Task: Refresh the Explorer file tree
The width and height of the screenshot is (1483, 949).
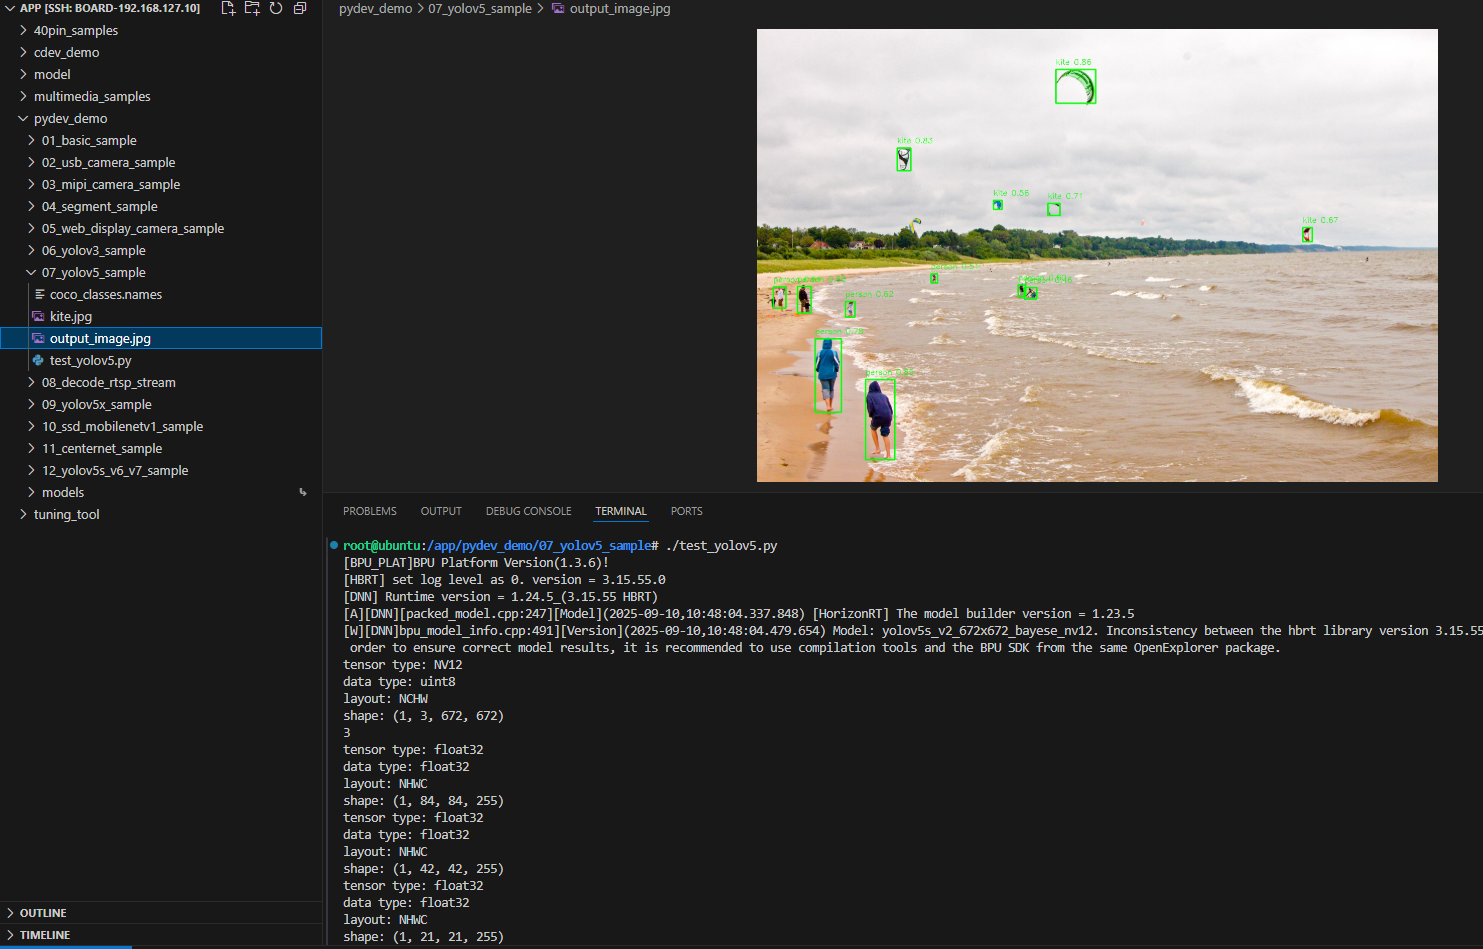Action: (276, 8)
